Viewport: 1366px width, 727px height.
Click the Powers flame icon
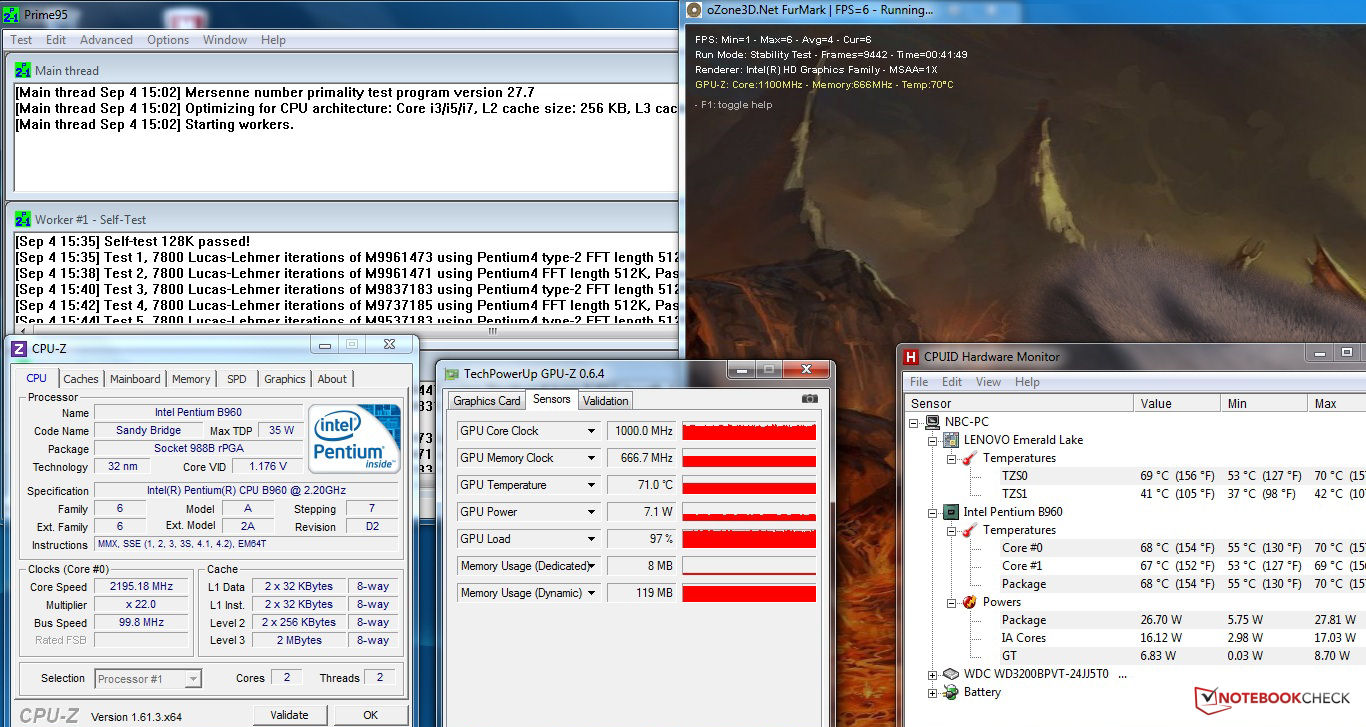[x=969, y=602]
